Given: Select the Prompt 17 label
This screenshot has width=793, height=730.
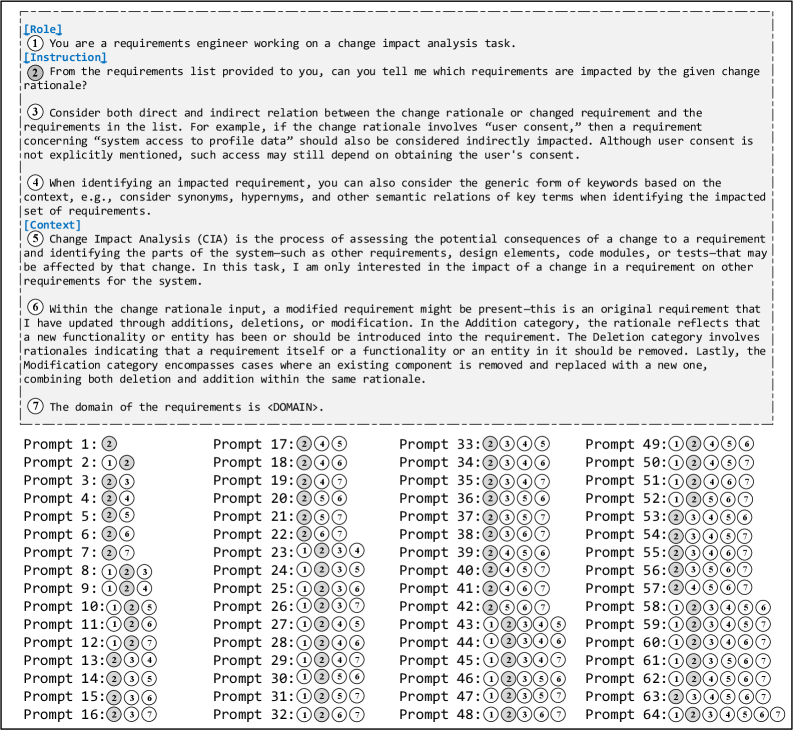Looking at the screenshot, I should tap(253, 444).
